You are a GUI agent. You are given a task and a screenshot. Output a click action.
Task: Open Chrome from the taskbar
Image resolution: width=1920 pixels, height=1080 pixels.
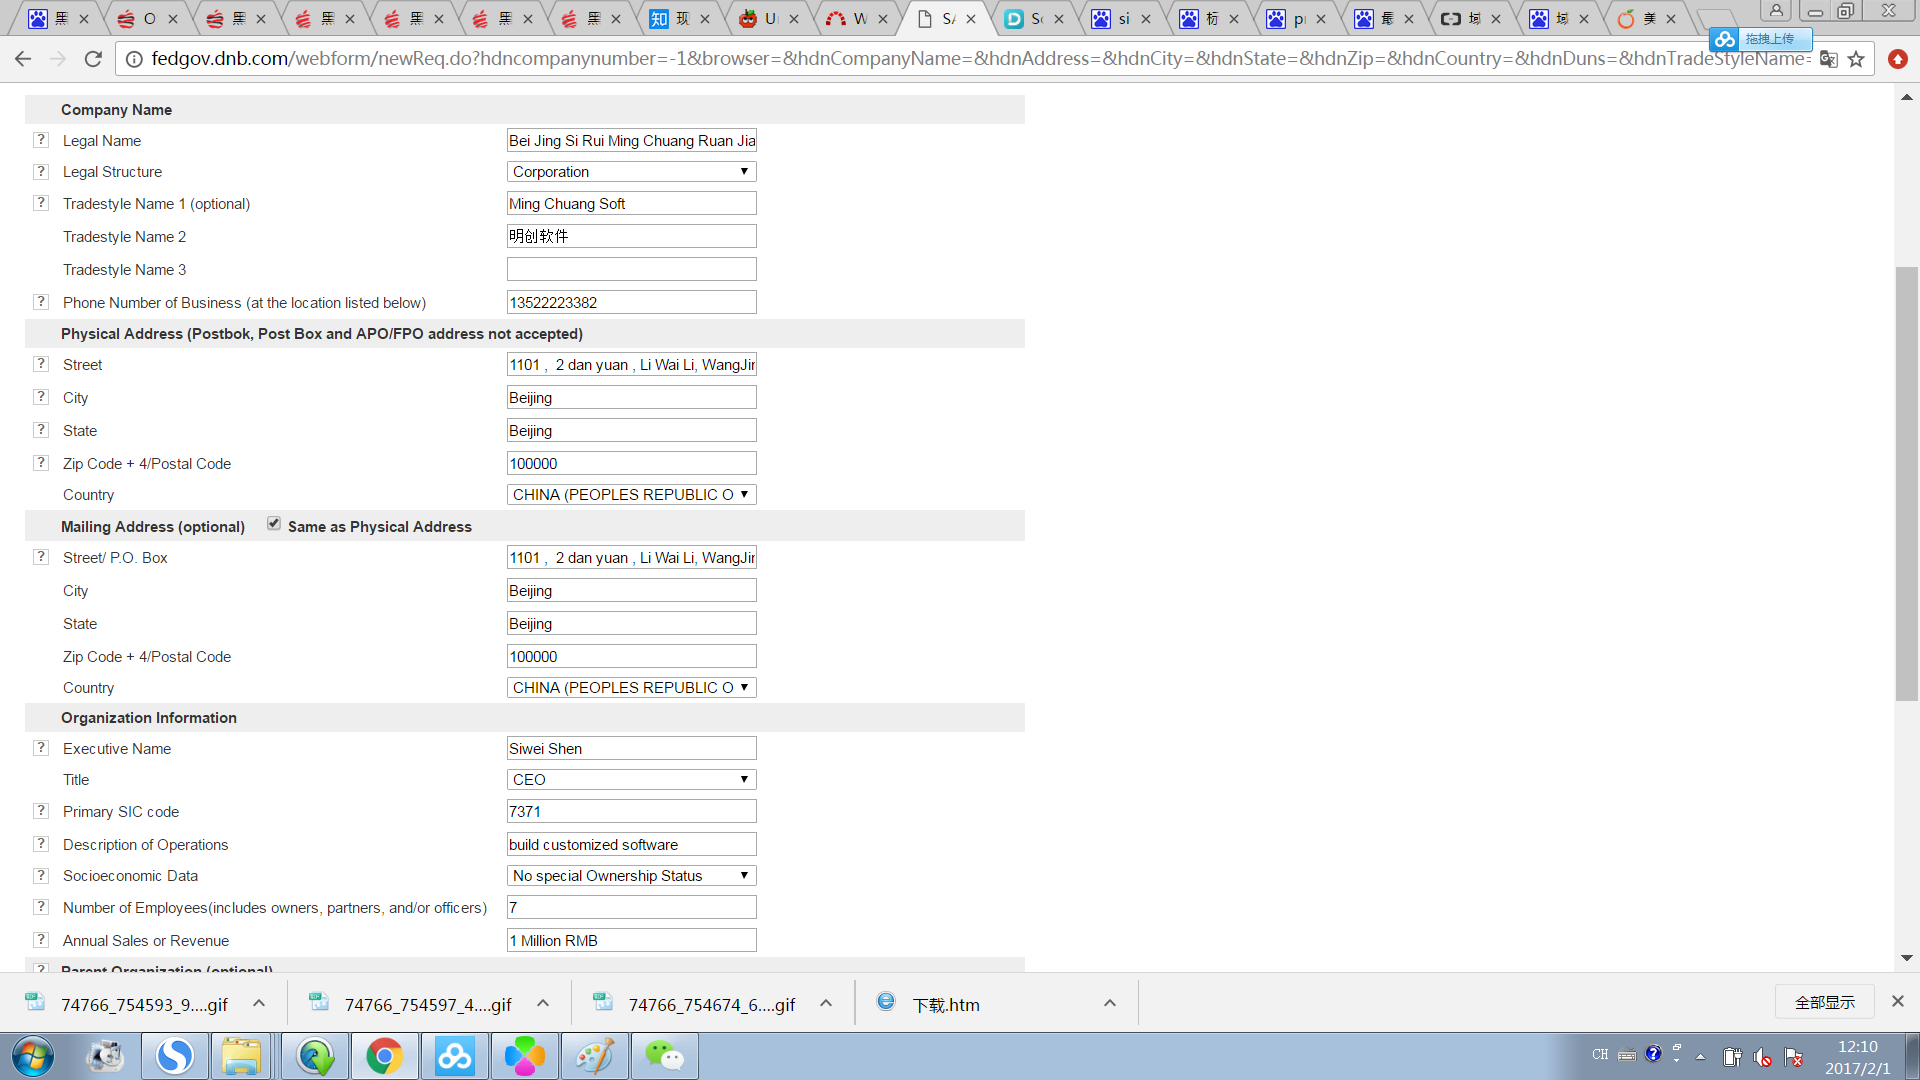[x=384, y=1056]
